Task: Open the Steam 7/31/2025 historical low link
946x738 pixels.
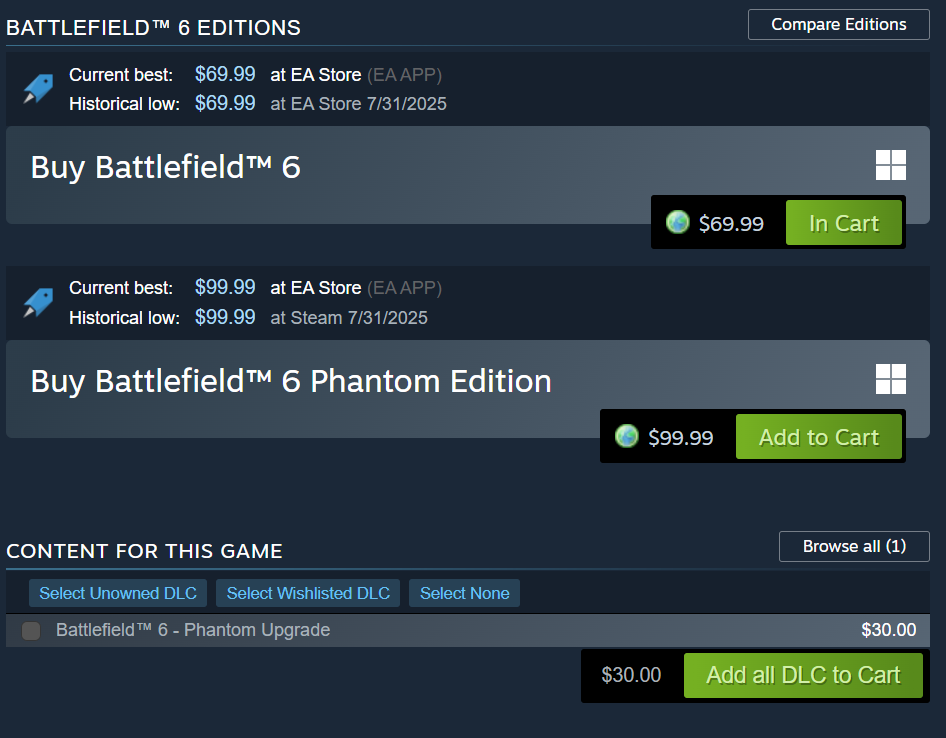Action: 349,318
